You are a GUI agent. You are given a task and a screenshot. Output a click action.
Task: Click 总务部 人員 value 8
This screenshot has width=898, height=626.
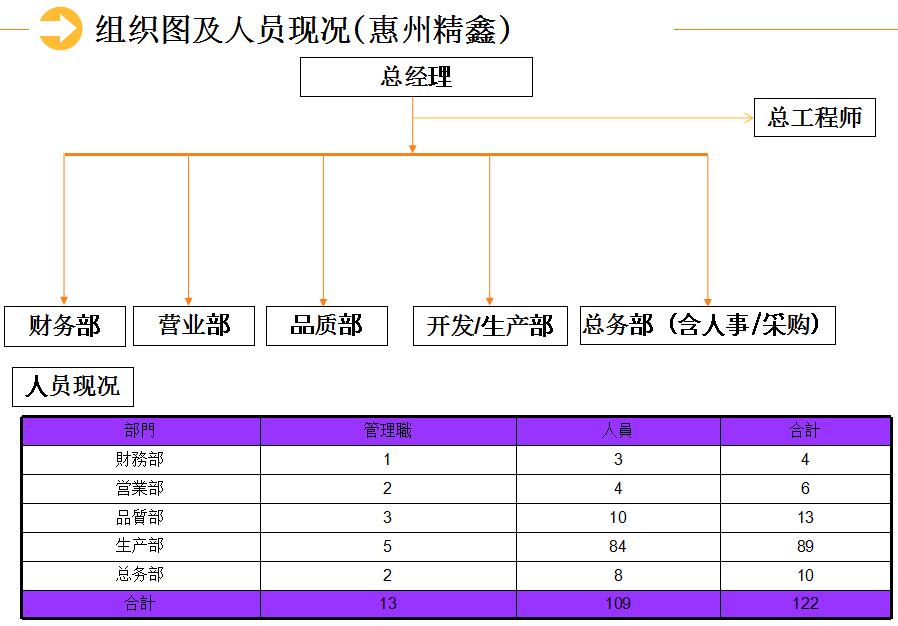618,575
